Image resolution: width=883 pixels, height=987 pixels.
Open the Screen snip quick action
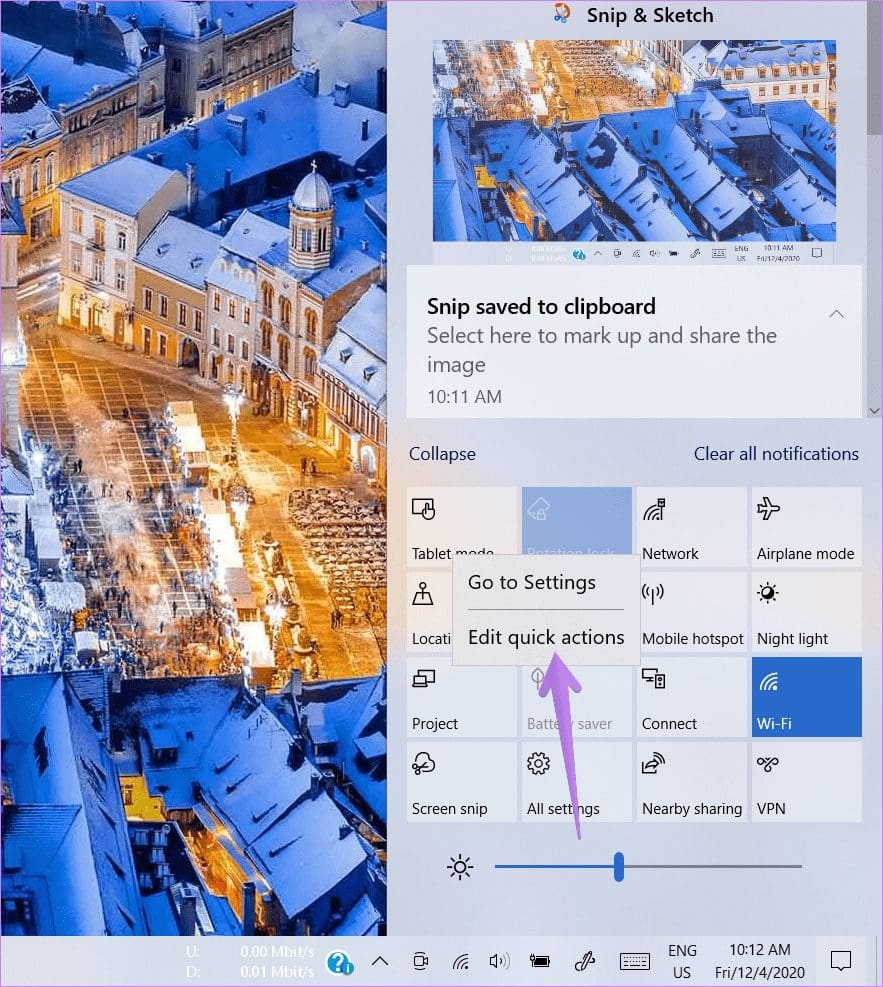461,781
